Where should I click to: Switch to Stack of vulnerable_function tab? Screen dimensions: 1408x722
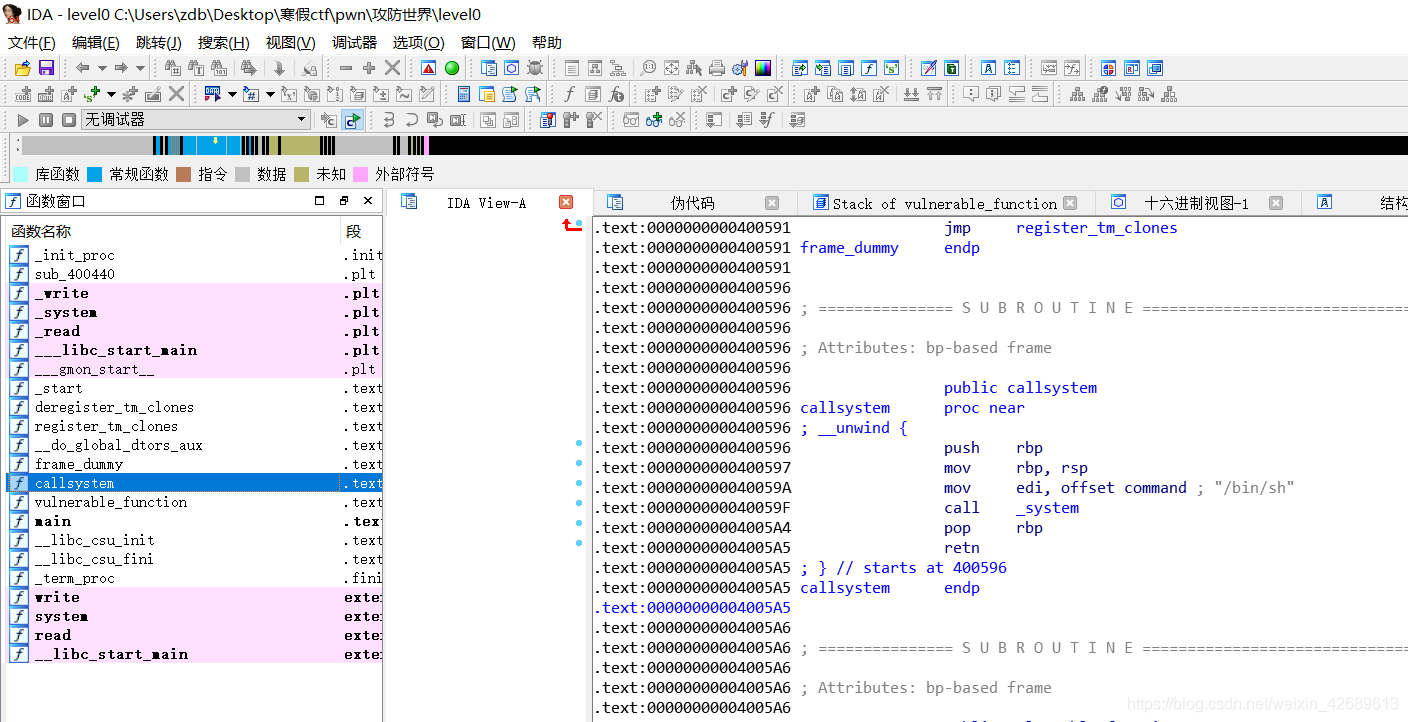point(945,203)
